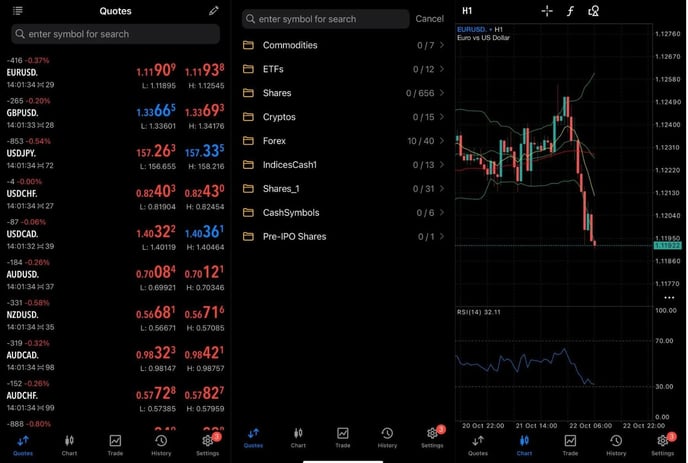Expand the CashSymbols row chevron
Screen dimensions: 688x463
coord(441,212)
